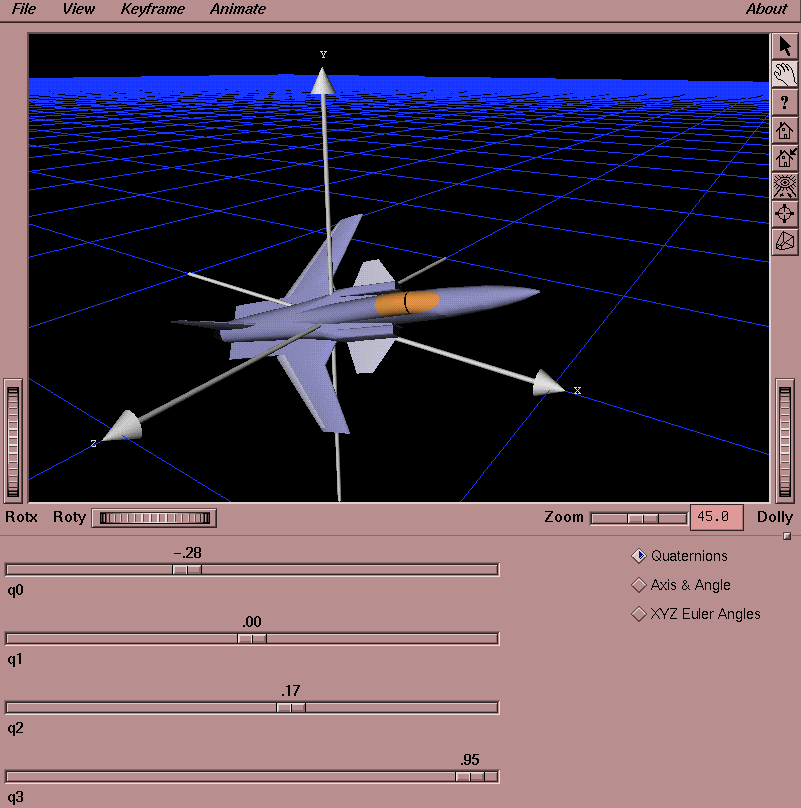Click the q0 label
This screenshot has width=801, height=808.
click(x=15, y=590)
